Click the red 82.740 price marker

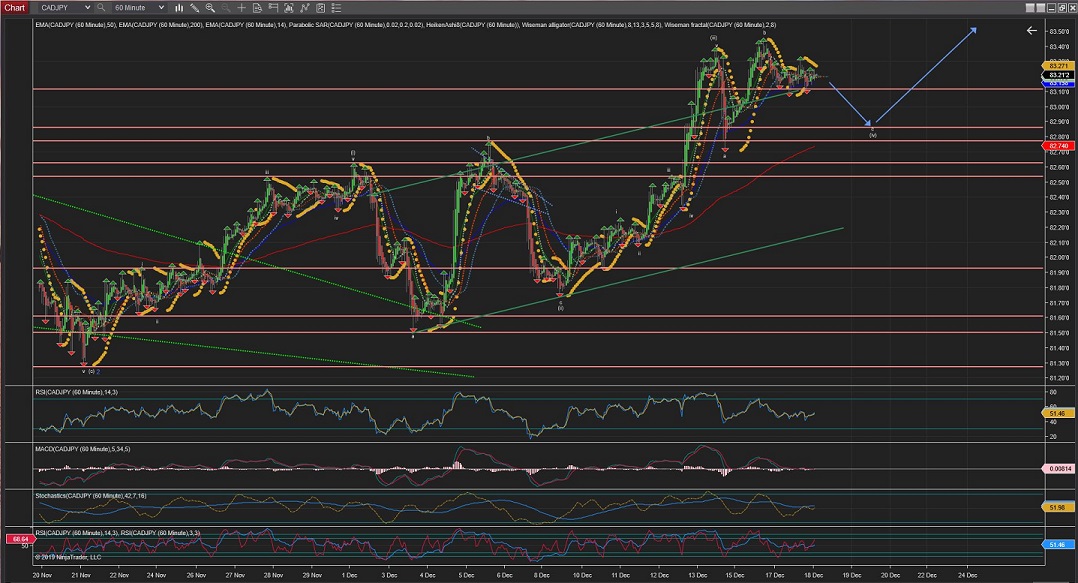coord(1059,146)
